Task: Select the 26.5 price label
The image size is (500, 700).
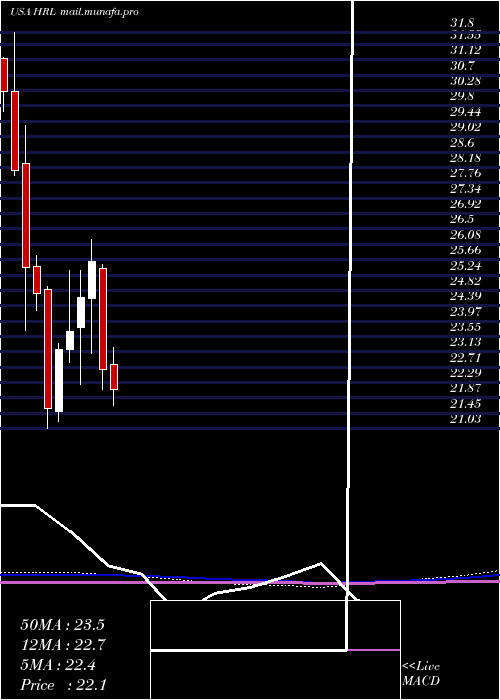Action: [x=462, y=220]
